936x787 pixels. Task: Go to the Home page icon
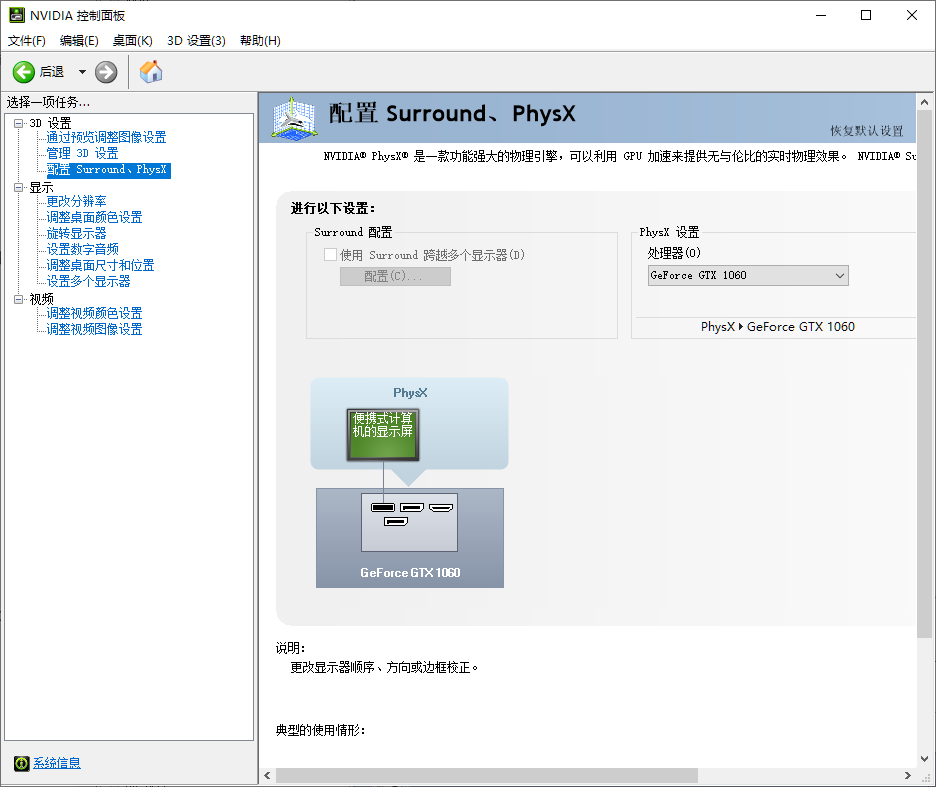[151, 72]
